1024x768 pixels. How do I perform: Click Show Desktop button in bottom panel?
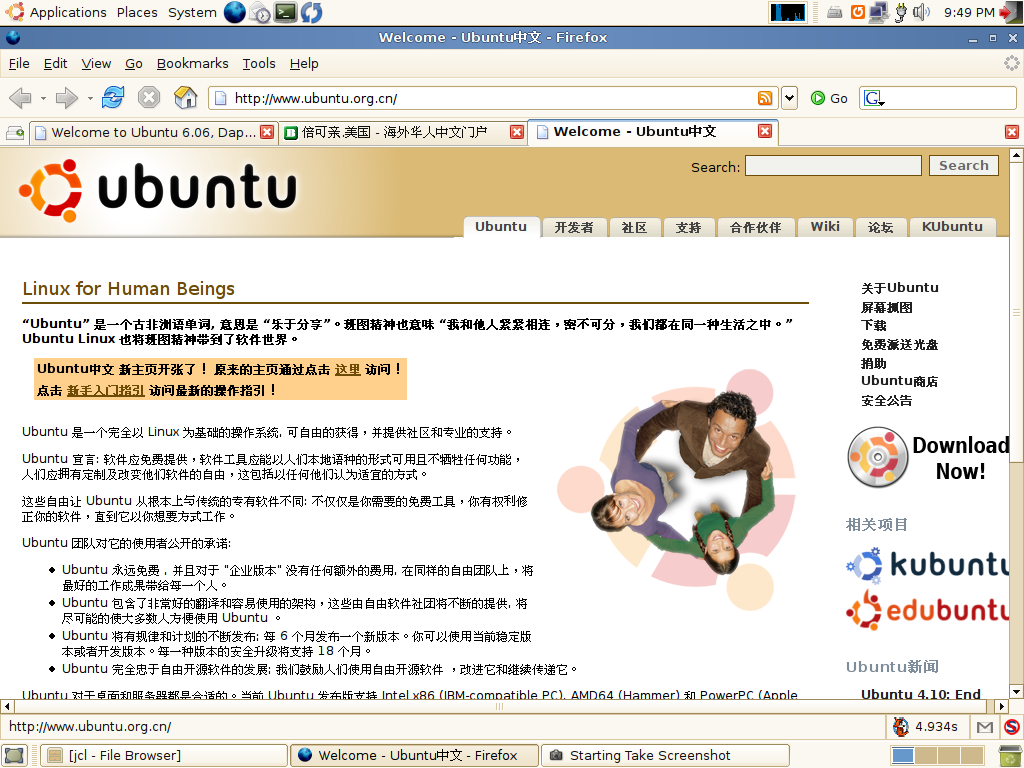(14, 756)
